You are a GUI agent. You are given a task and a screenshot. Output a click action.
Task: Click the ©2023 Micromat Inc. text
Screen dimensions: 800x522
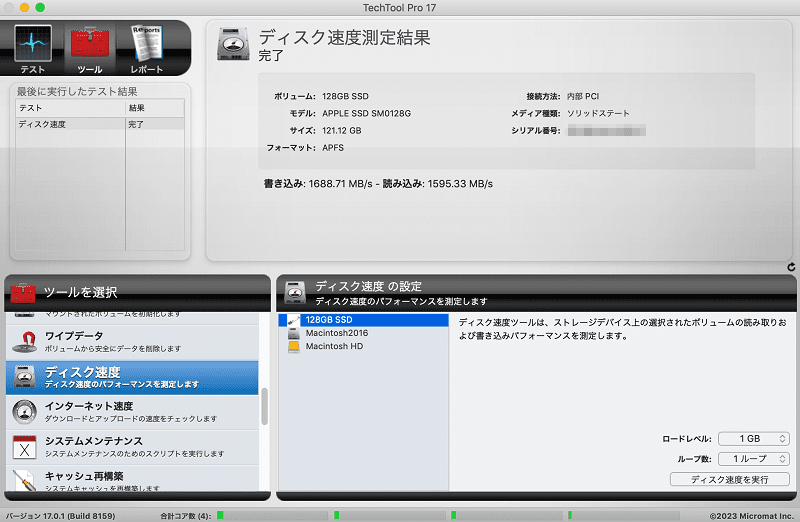[752, 516]
